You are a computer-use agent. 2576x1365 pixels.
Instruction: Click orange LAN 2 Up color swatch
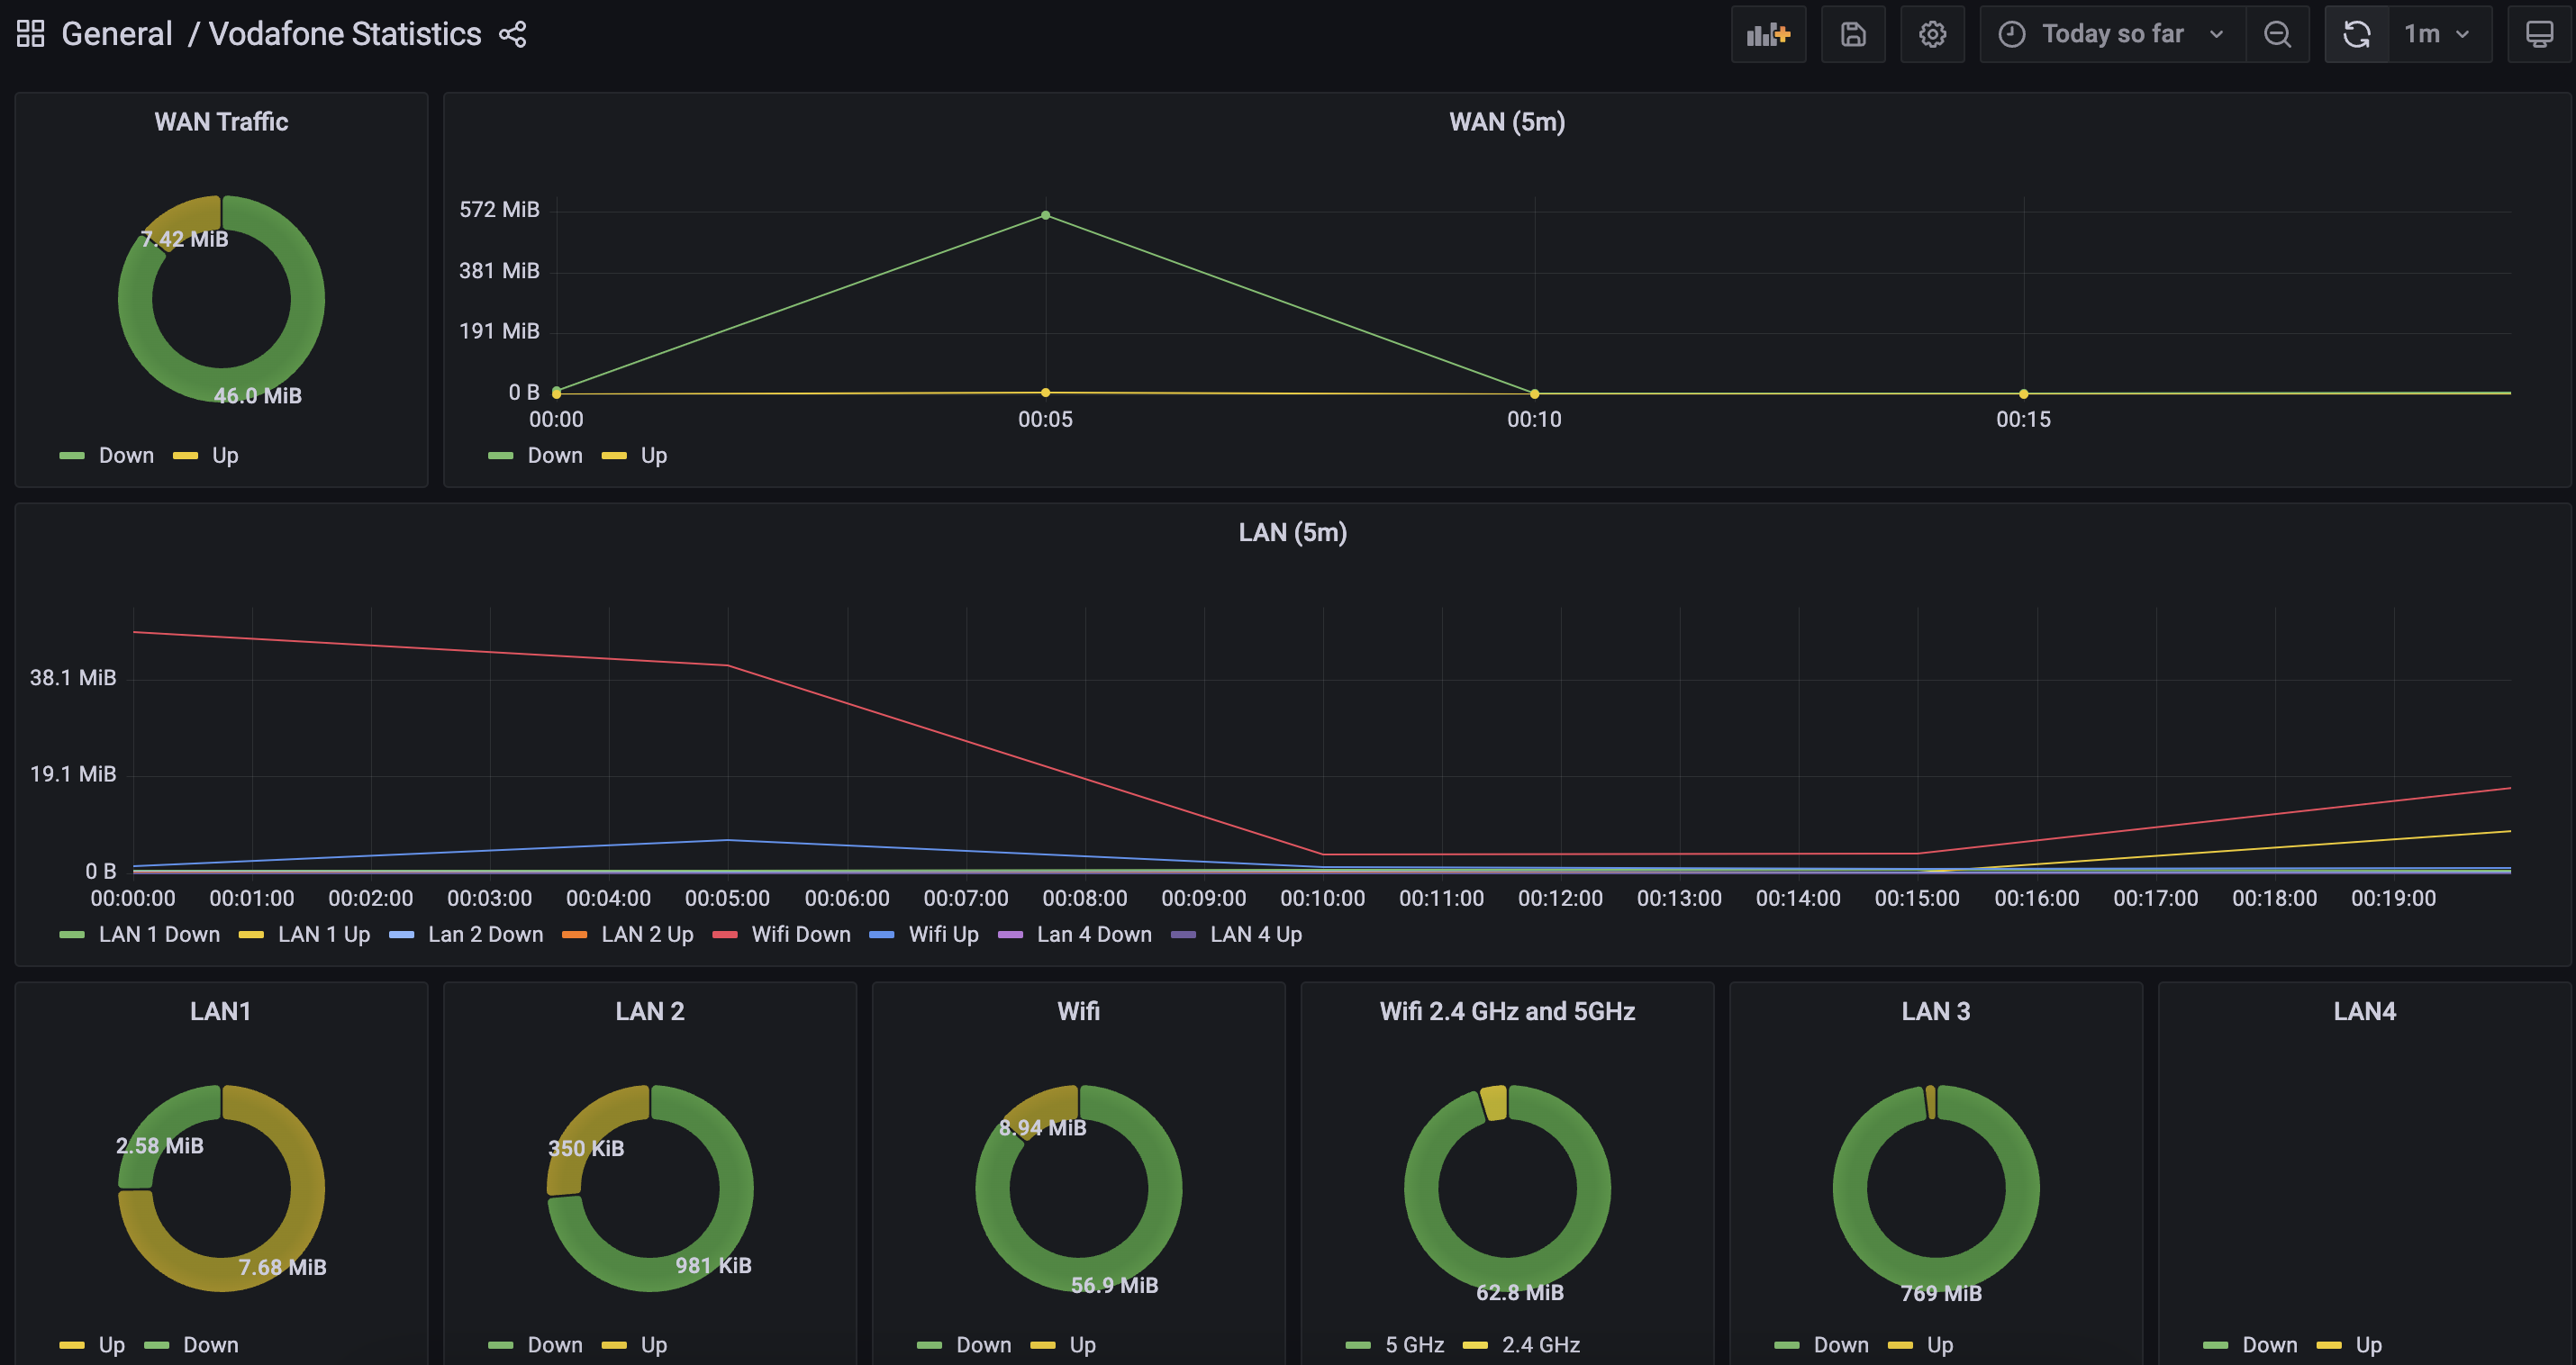pyautogui.click(x=575, y=935)
